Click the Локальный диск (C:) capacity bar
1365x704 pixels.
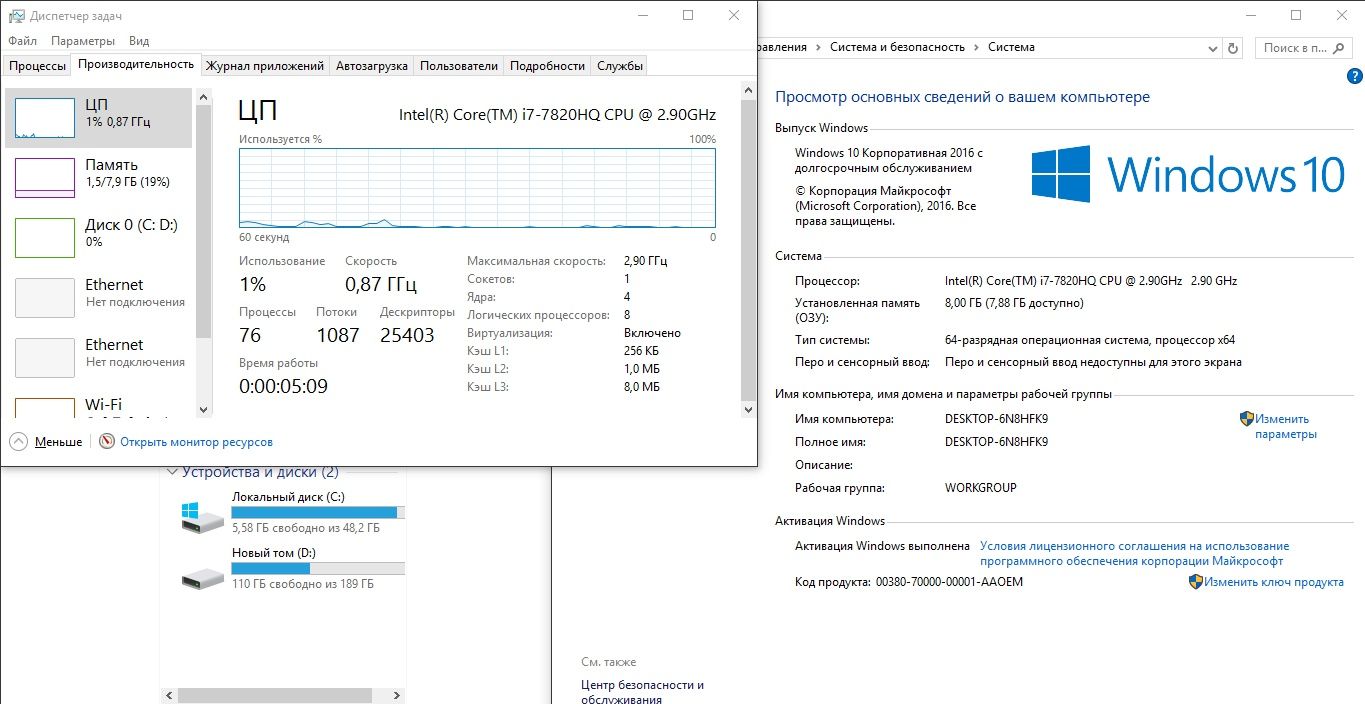pyautogui.click(x=318, y=512)
